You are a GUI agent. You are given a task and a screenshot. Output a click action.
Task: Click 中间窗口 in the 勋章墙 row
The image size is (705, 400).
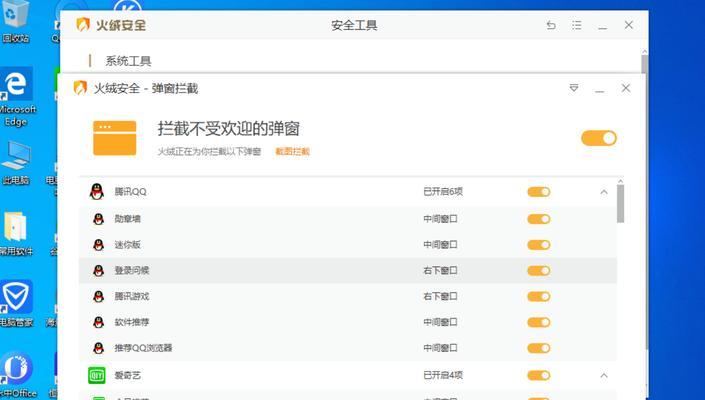coord(440,219)
